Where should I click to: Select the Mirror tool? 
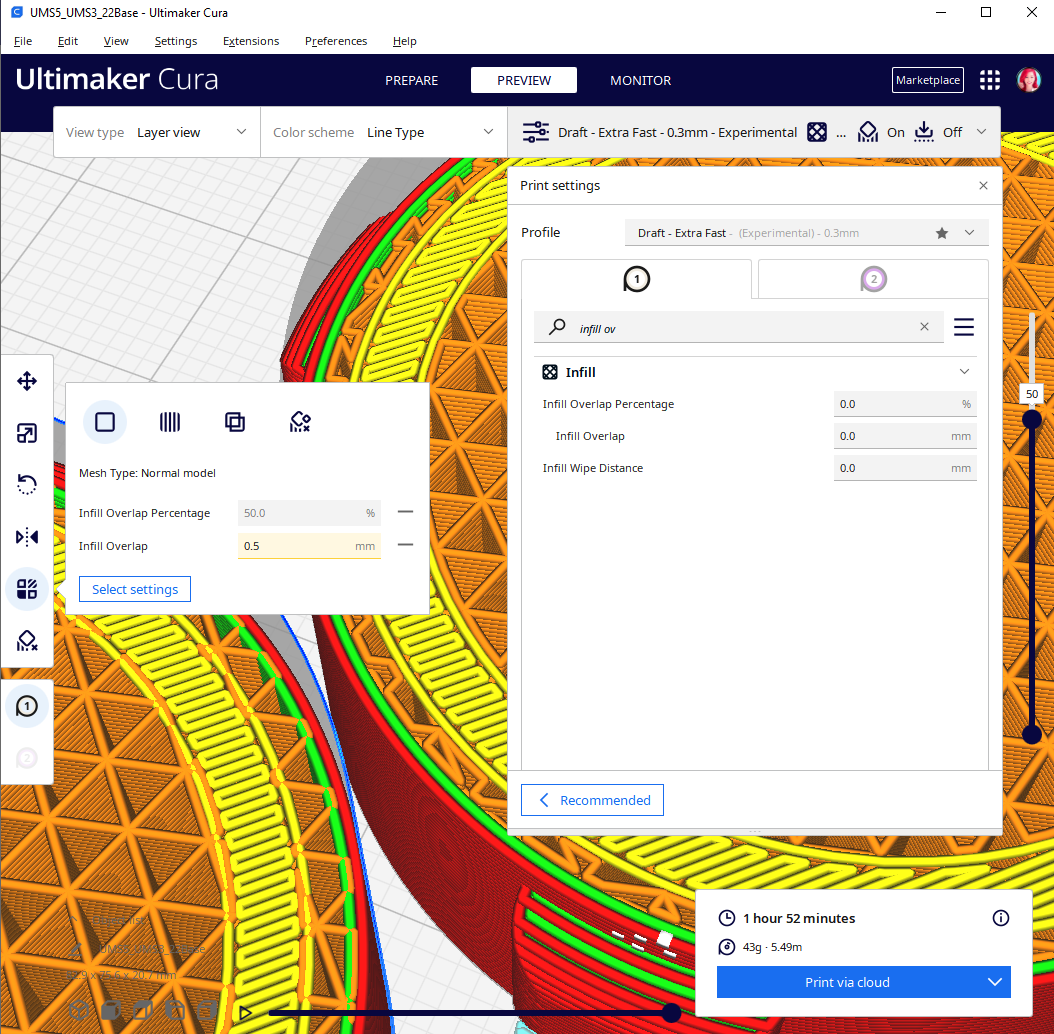27,537
